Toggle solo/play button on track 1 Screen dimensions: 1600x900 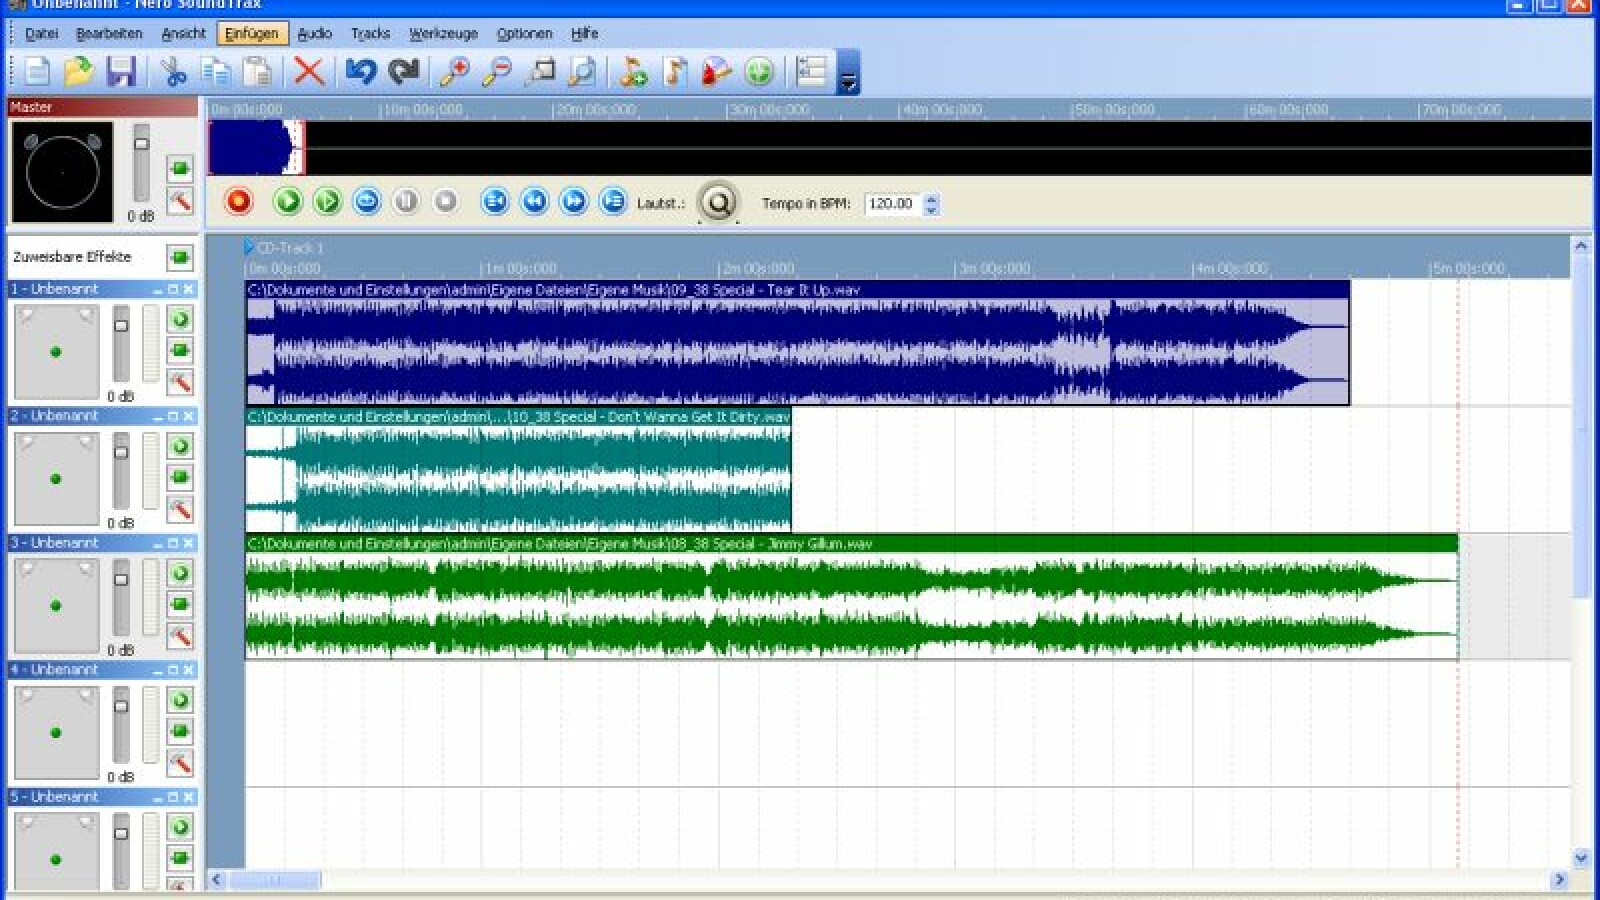coord(180,320)
